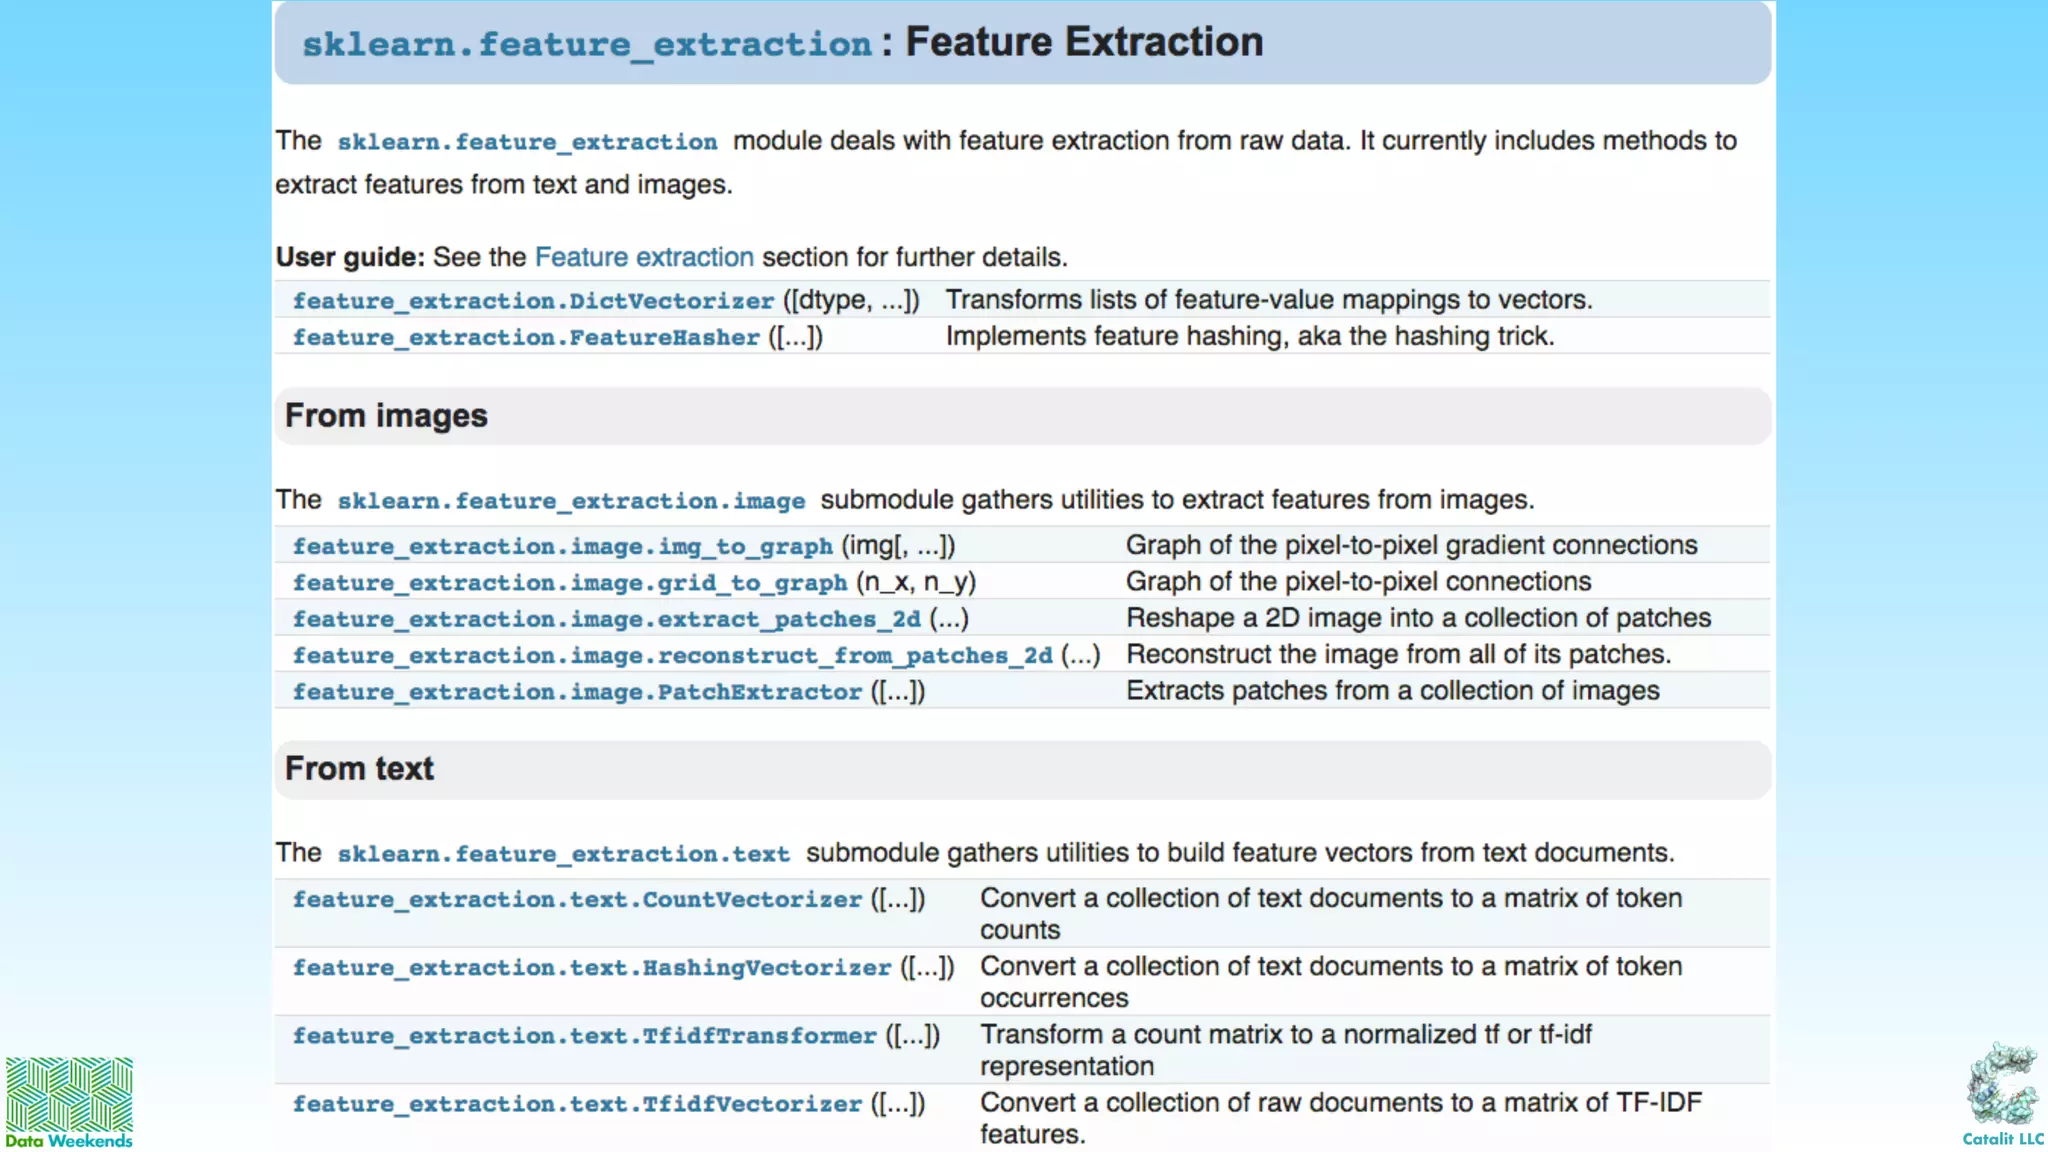Open the FeatureHasher documentation link

tap(526, 338)
